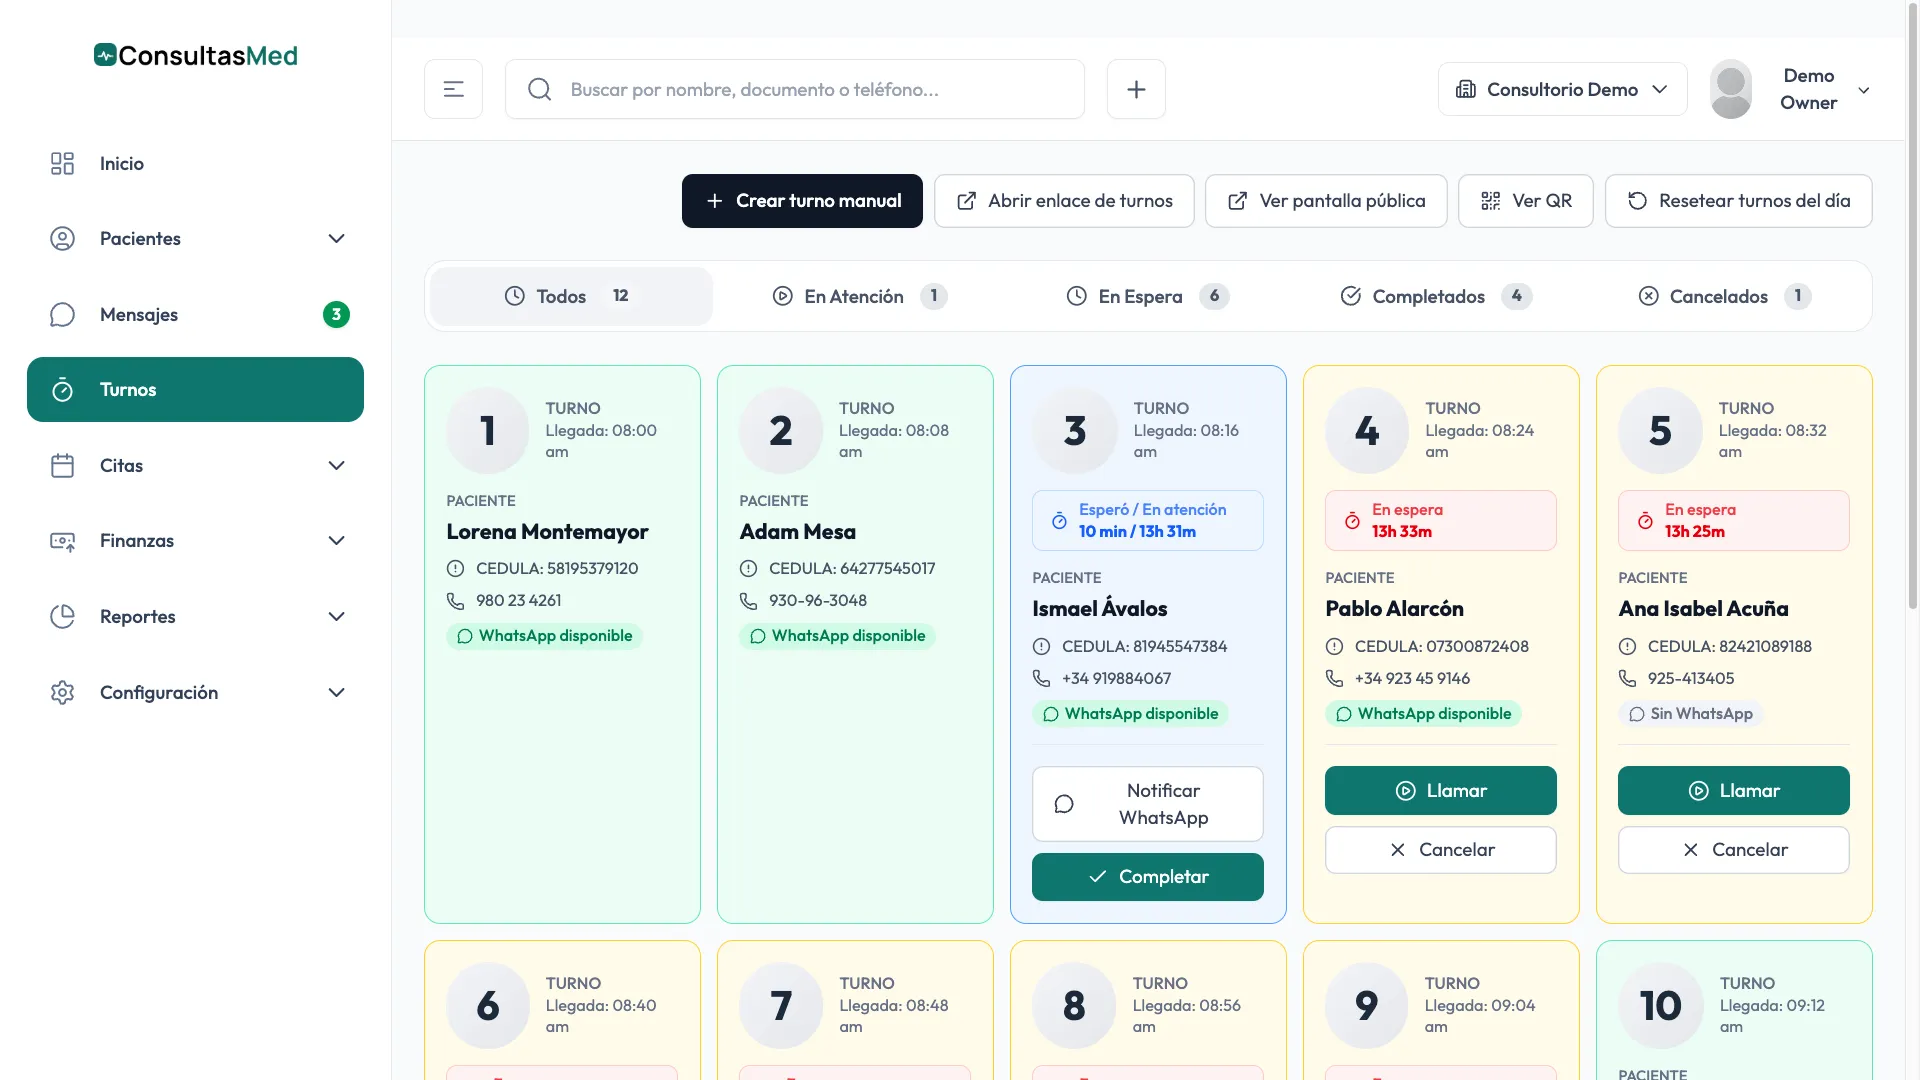Screen dimensions: 1920x1080
Task: Expand the Reportes menu chevron
Action: pyautogui.click(x=336, y=616)
